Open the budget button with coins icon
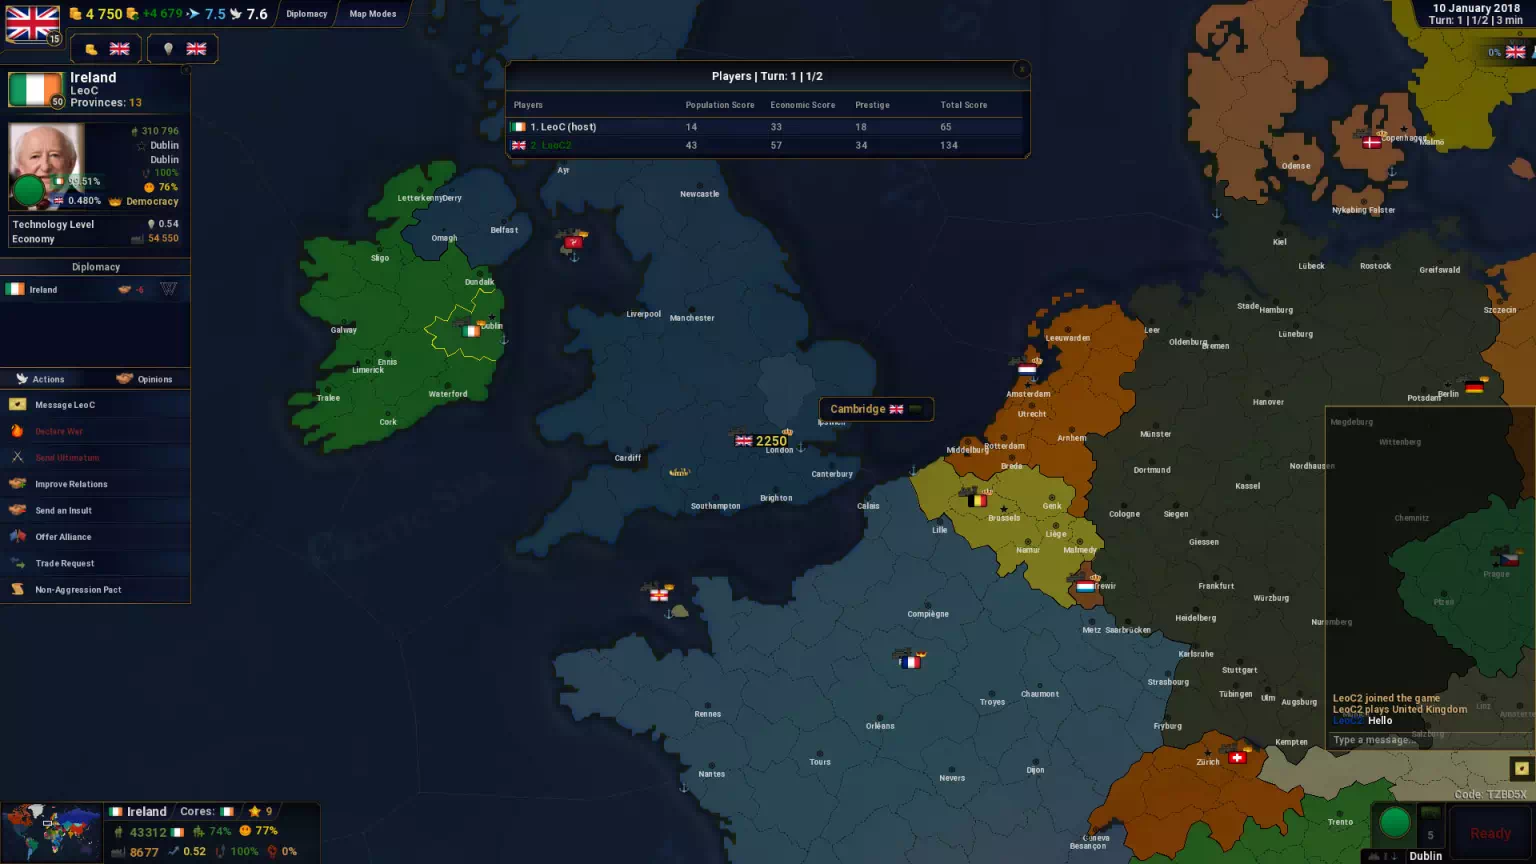 coord(108,49)
